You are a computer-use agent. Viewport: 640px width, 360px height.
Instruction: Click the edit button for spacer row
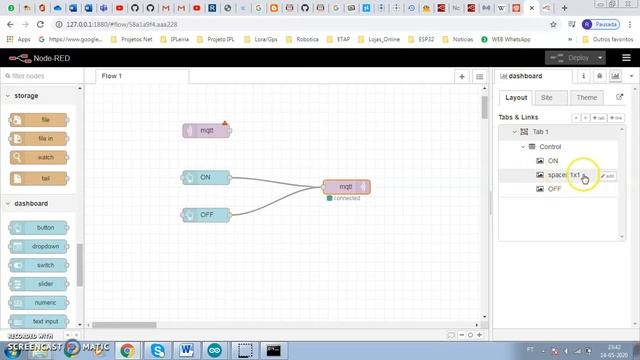click(607, 176)
